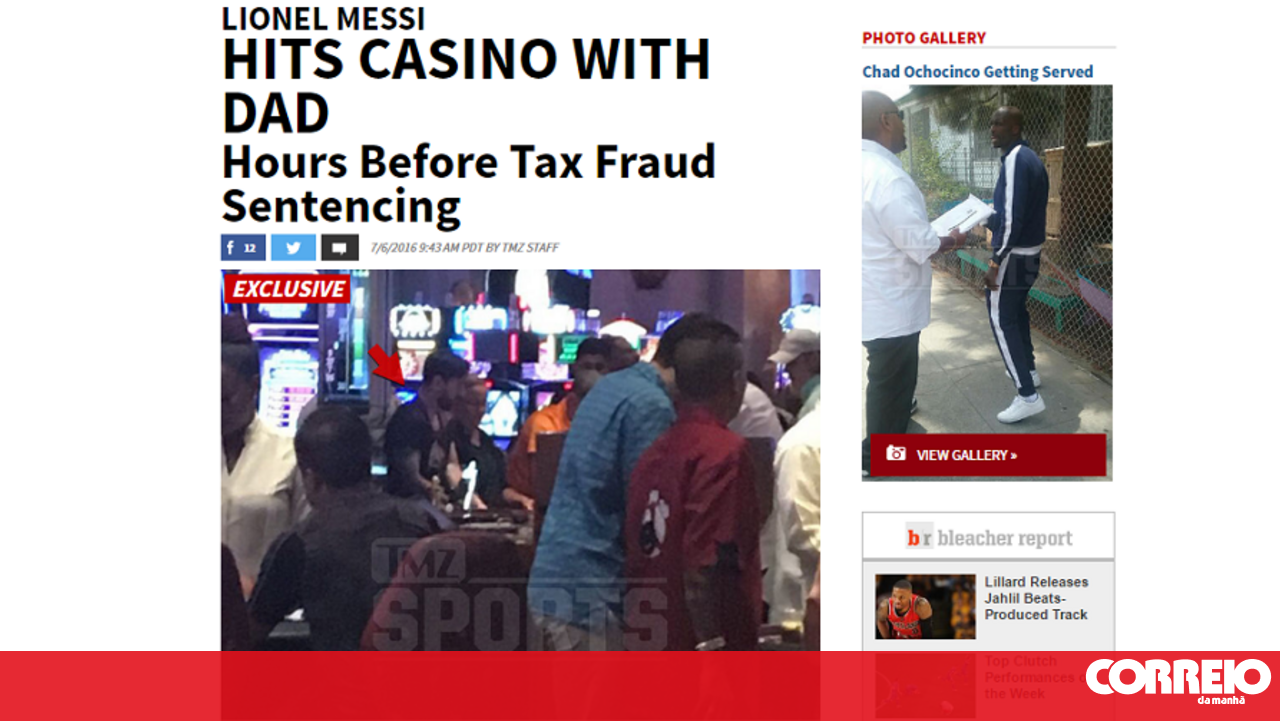Click the camera icon in View Gallery
The height and width of the screenshot is (721, 1280).
point(896,454)
